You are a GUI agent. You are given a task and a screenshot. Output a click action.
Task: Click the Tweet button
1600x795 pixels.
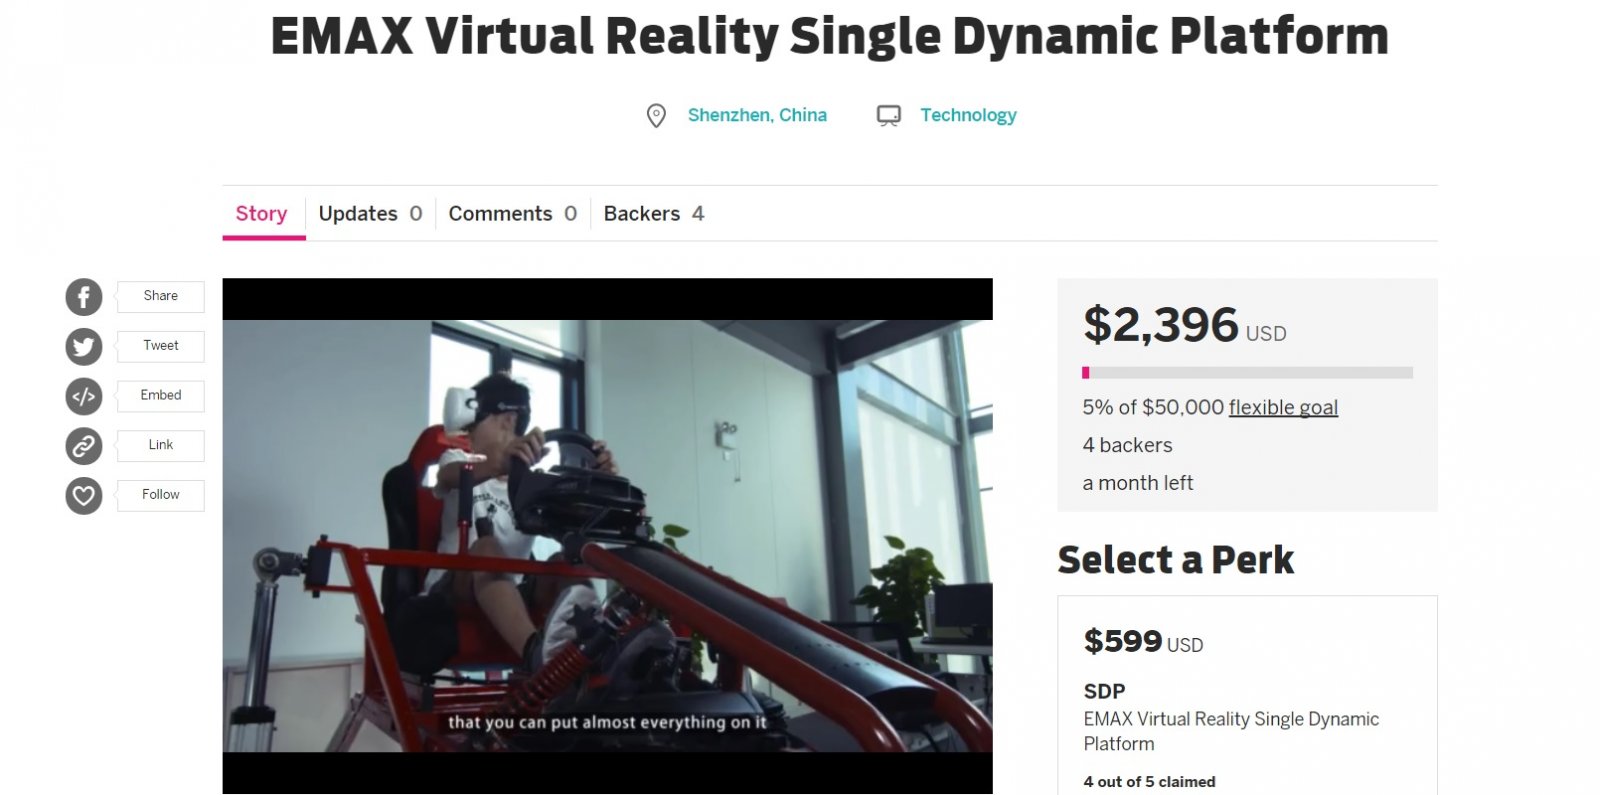160,346
